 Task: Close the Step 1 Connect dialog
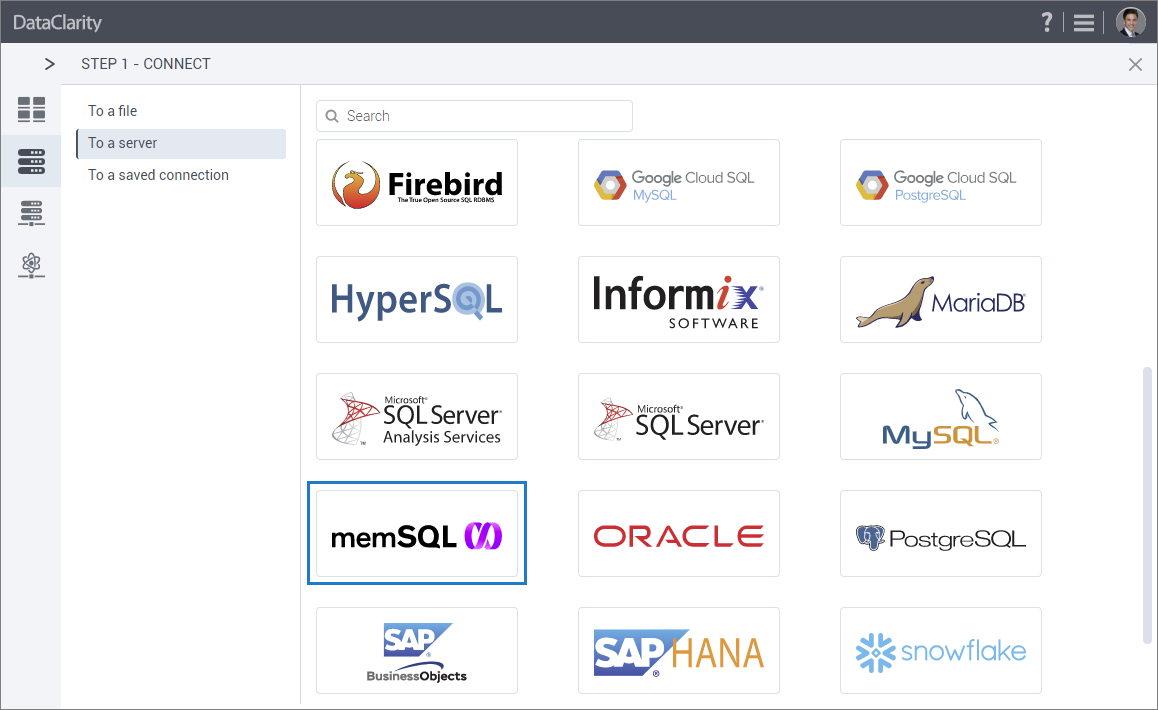(x=1135, y=64)
